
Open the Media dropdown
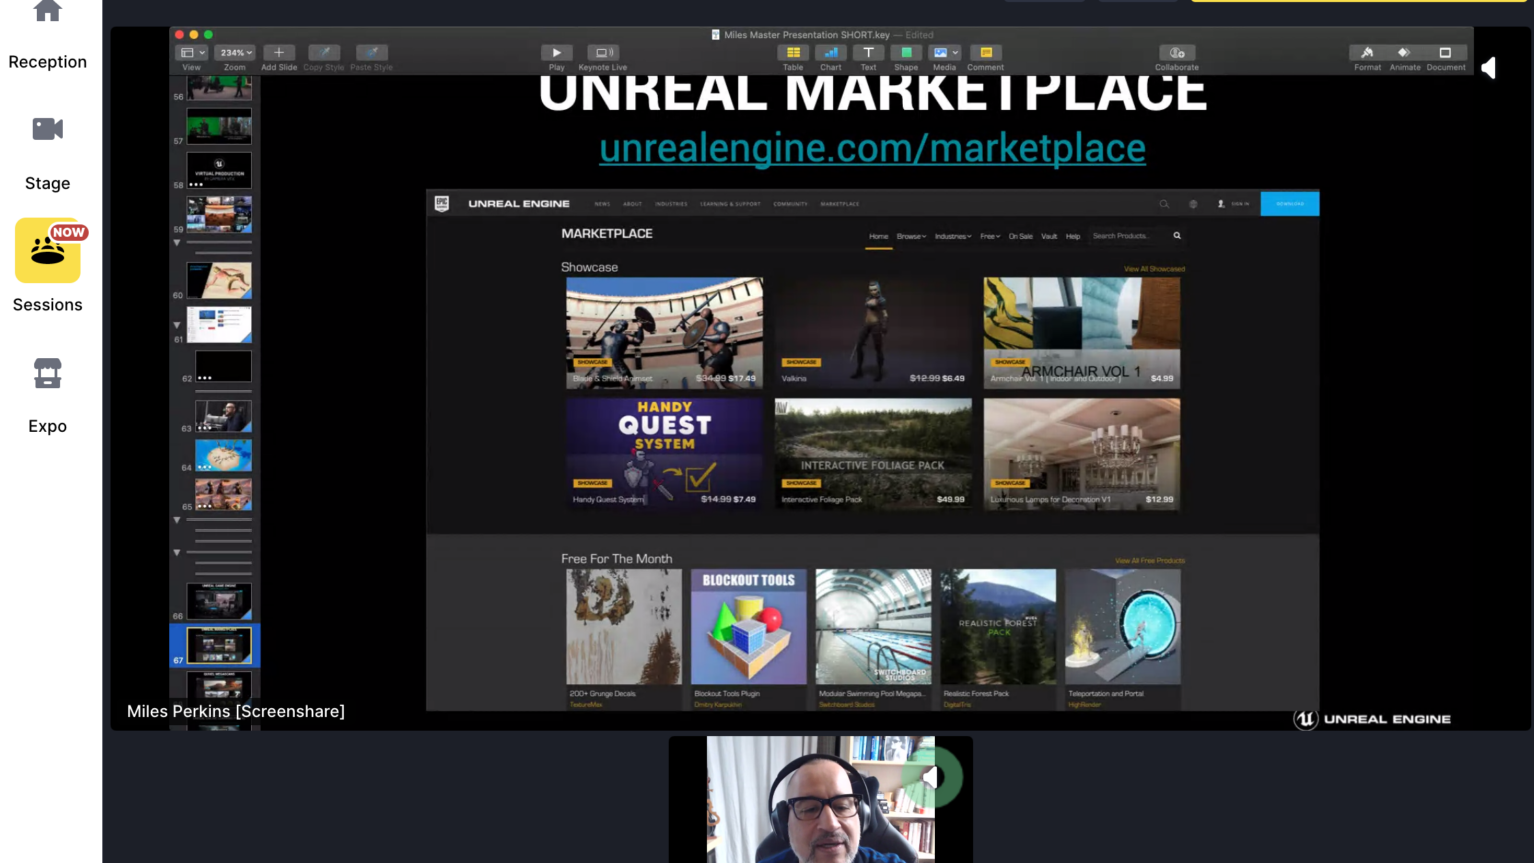click(944, 53)
